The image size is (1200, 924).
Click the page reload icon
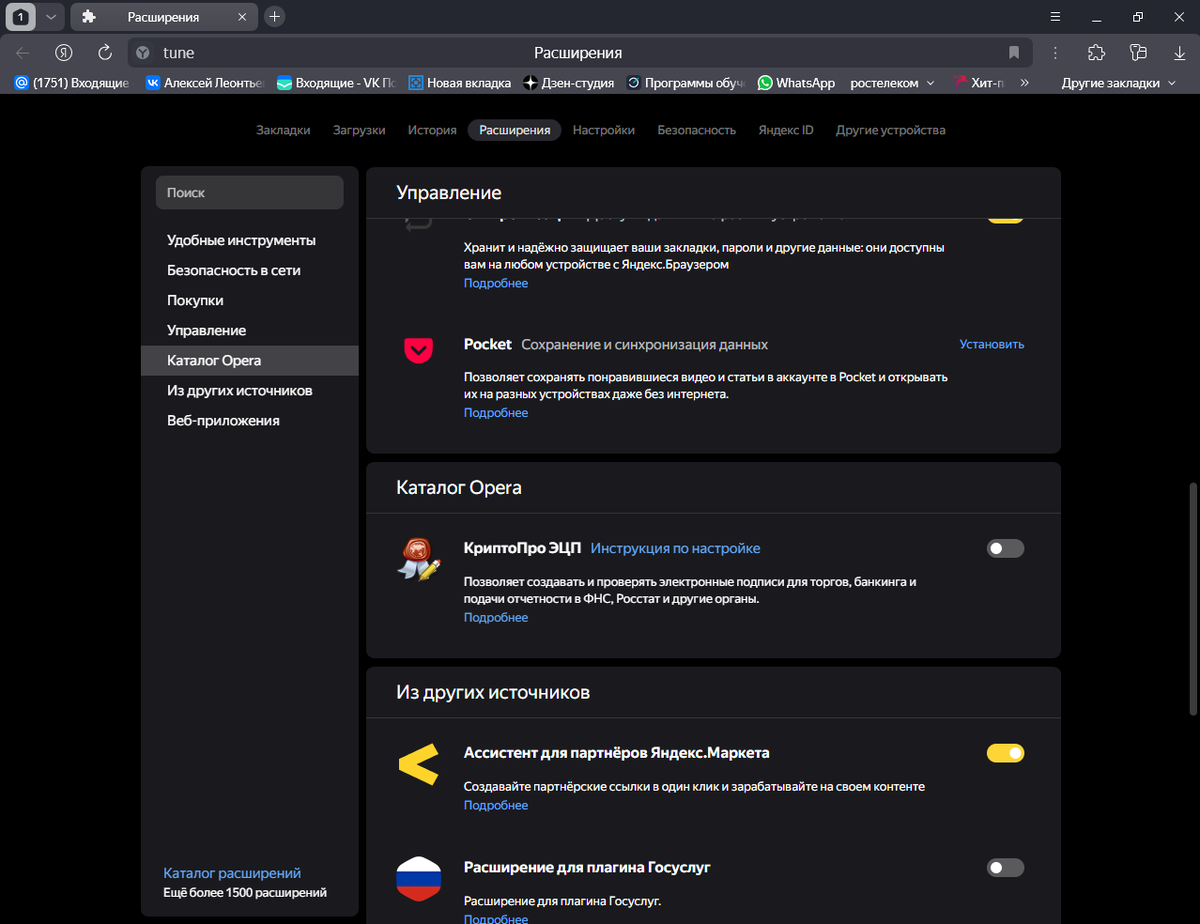coord(104,52)
